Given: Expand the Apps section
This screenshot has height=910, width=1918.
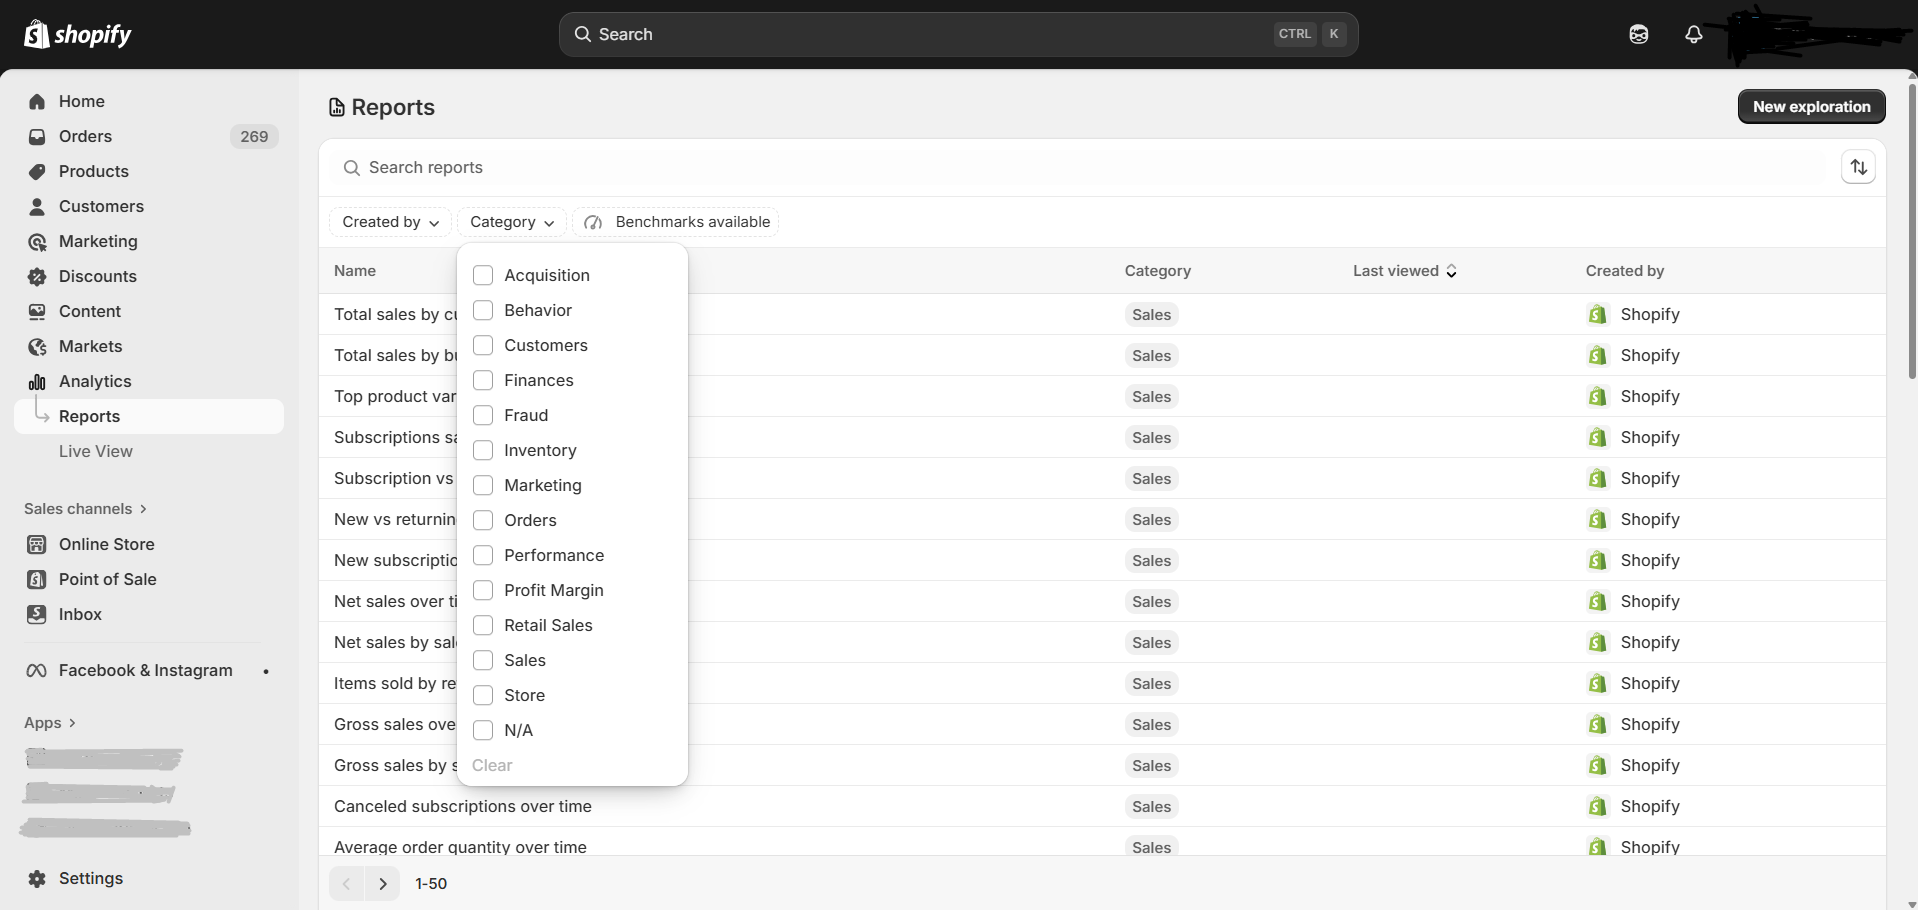Looking at the screenshot, I should pos(50,723).
